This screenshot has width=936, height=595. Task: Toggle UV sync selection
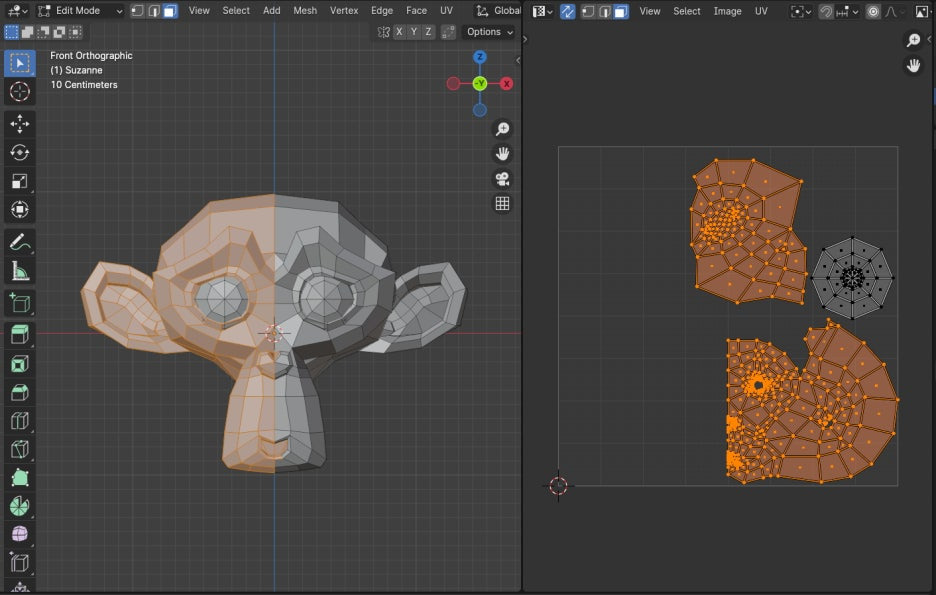coord(568,11)
